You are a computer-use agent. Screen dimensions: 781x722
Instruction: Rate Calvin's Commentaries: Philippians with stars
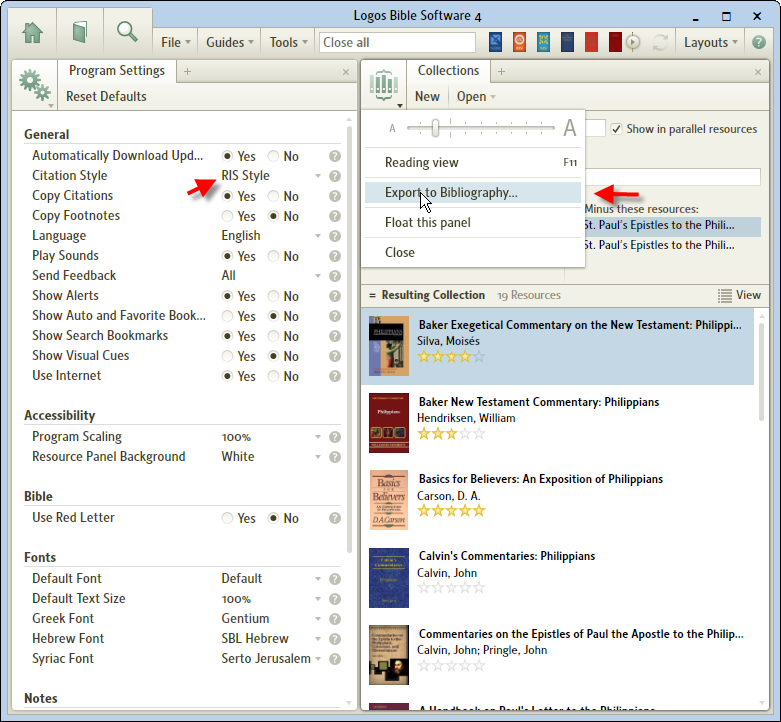point(451,588)
